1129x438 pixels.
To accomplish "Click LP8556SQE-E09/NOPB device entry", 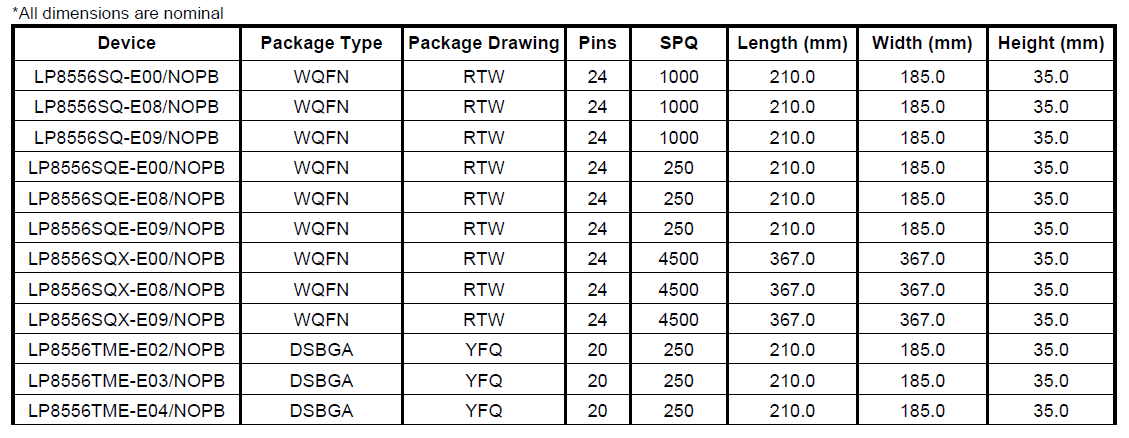I will point(127,228).
